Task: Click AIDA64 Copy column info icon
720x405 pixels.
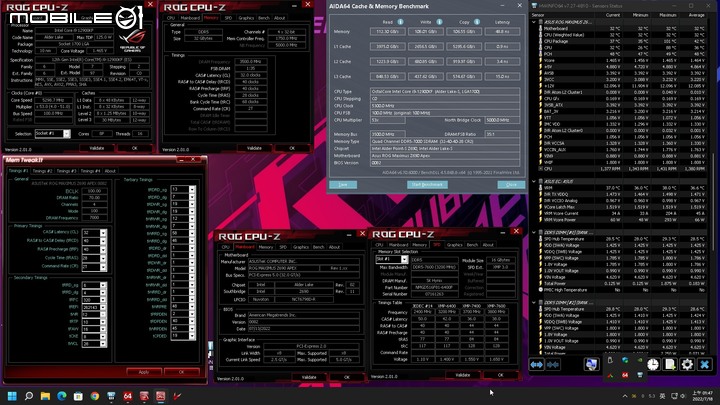Action: (477, 22)
